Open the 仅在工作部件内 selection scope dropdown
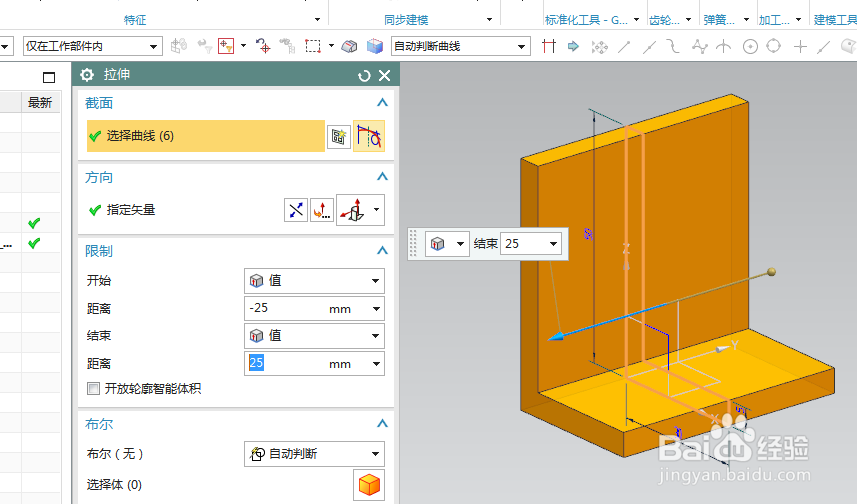The height and width of the screenshot is (504, 857). click(x=92, y=46)
